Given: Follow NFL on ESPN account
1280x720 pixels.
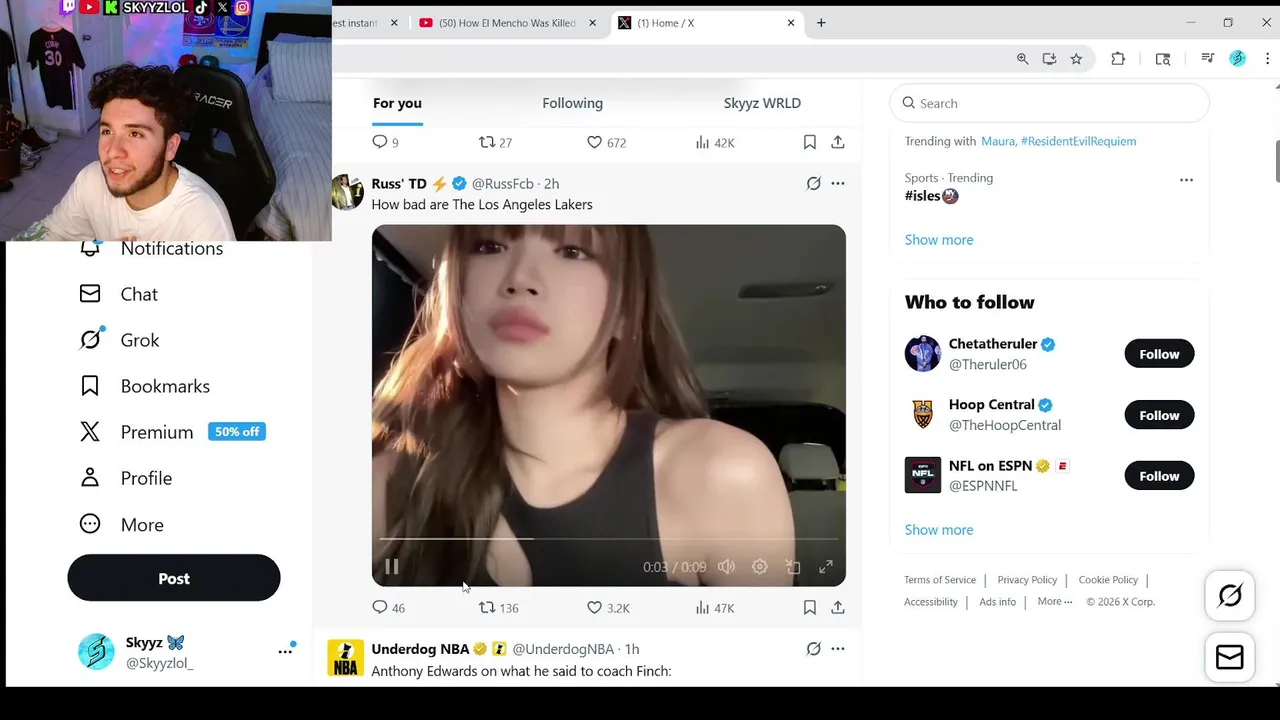Looking at the screenshot, I should pyautogui.click(x=1159, y=476).
